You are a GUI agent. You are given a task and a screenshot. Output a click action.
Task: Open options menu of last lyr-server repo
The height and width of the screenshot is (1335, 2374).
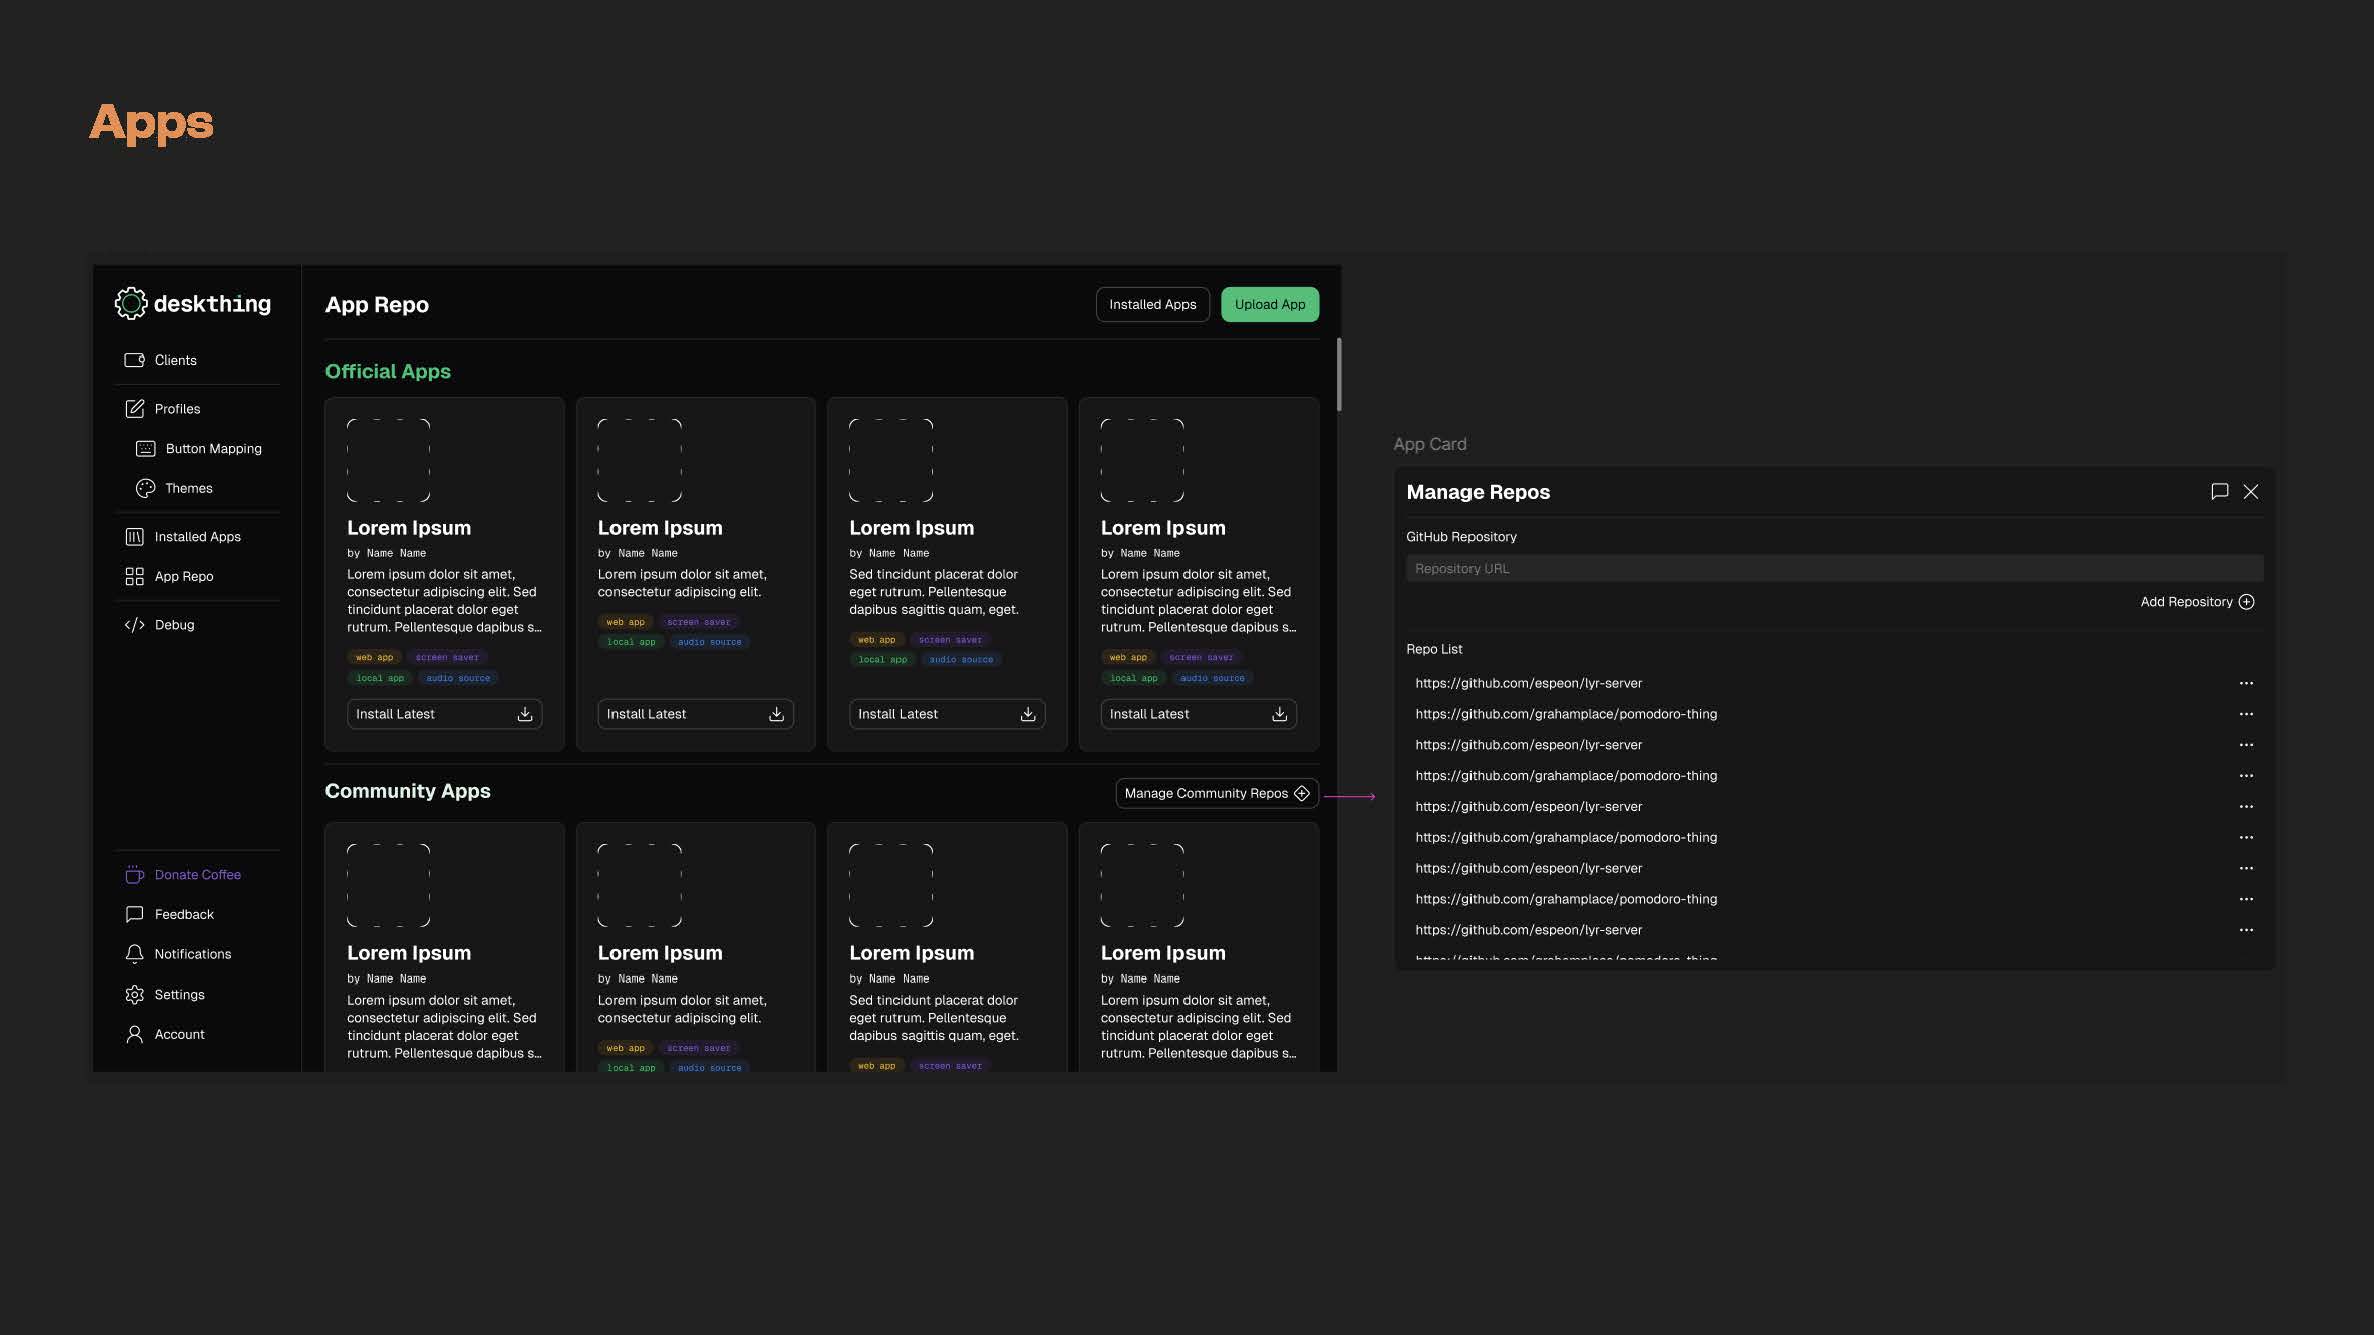point(2246,930)
